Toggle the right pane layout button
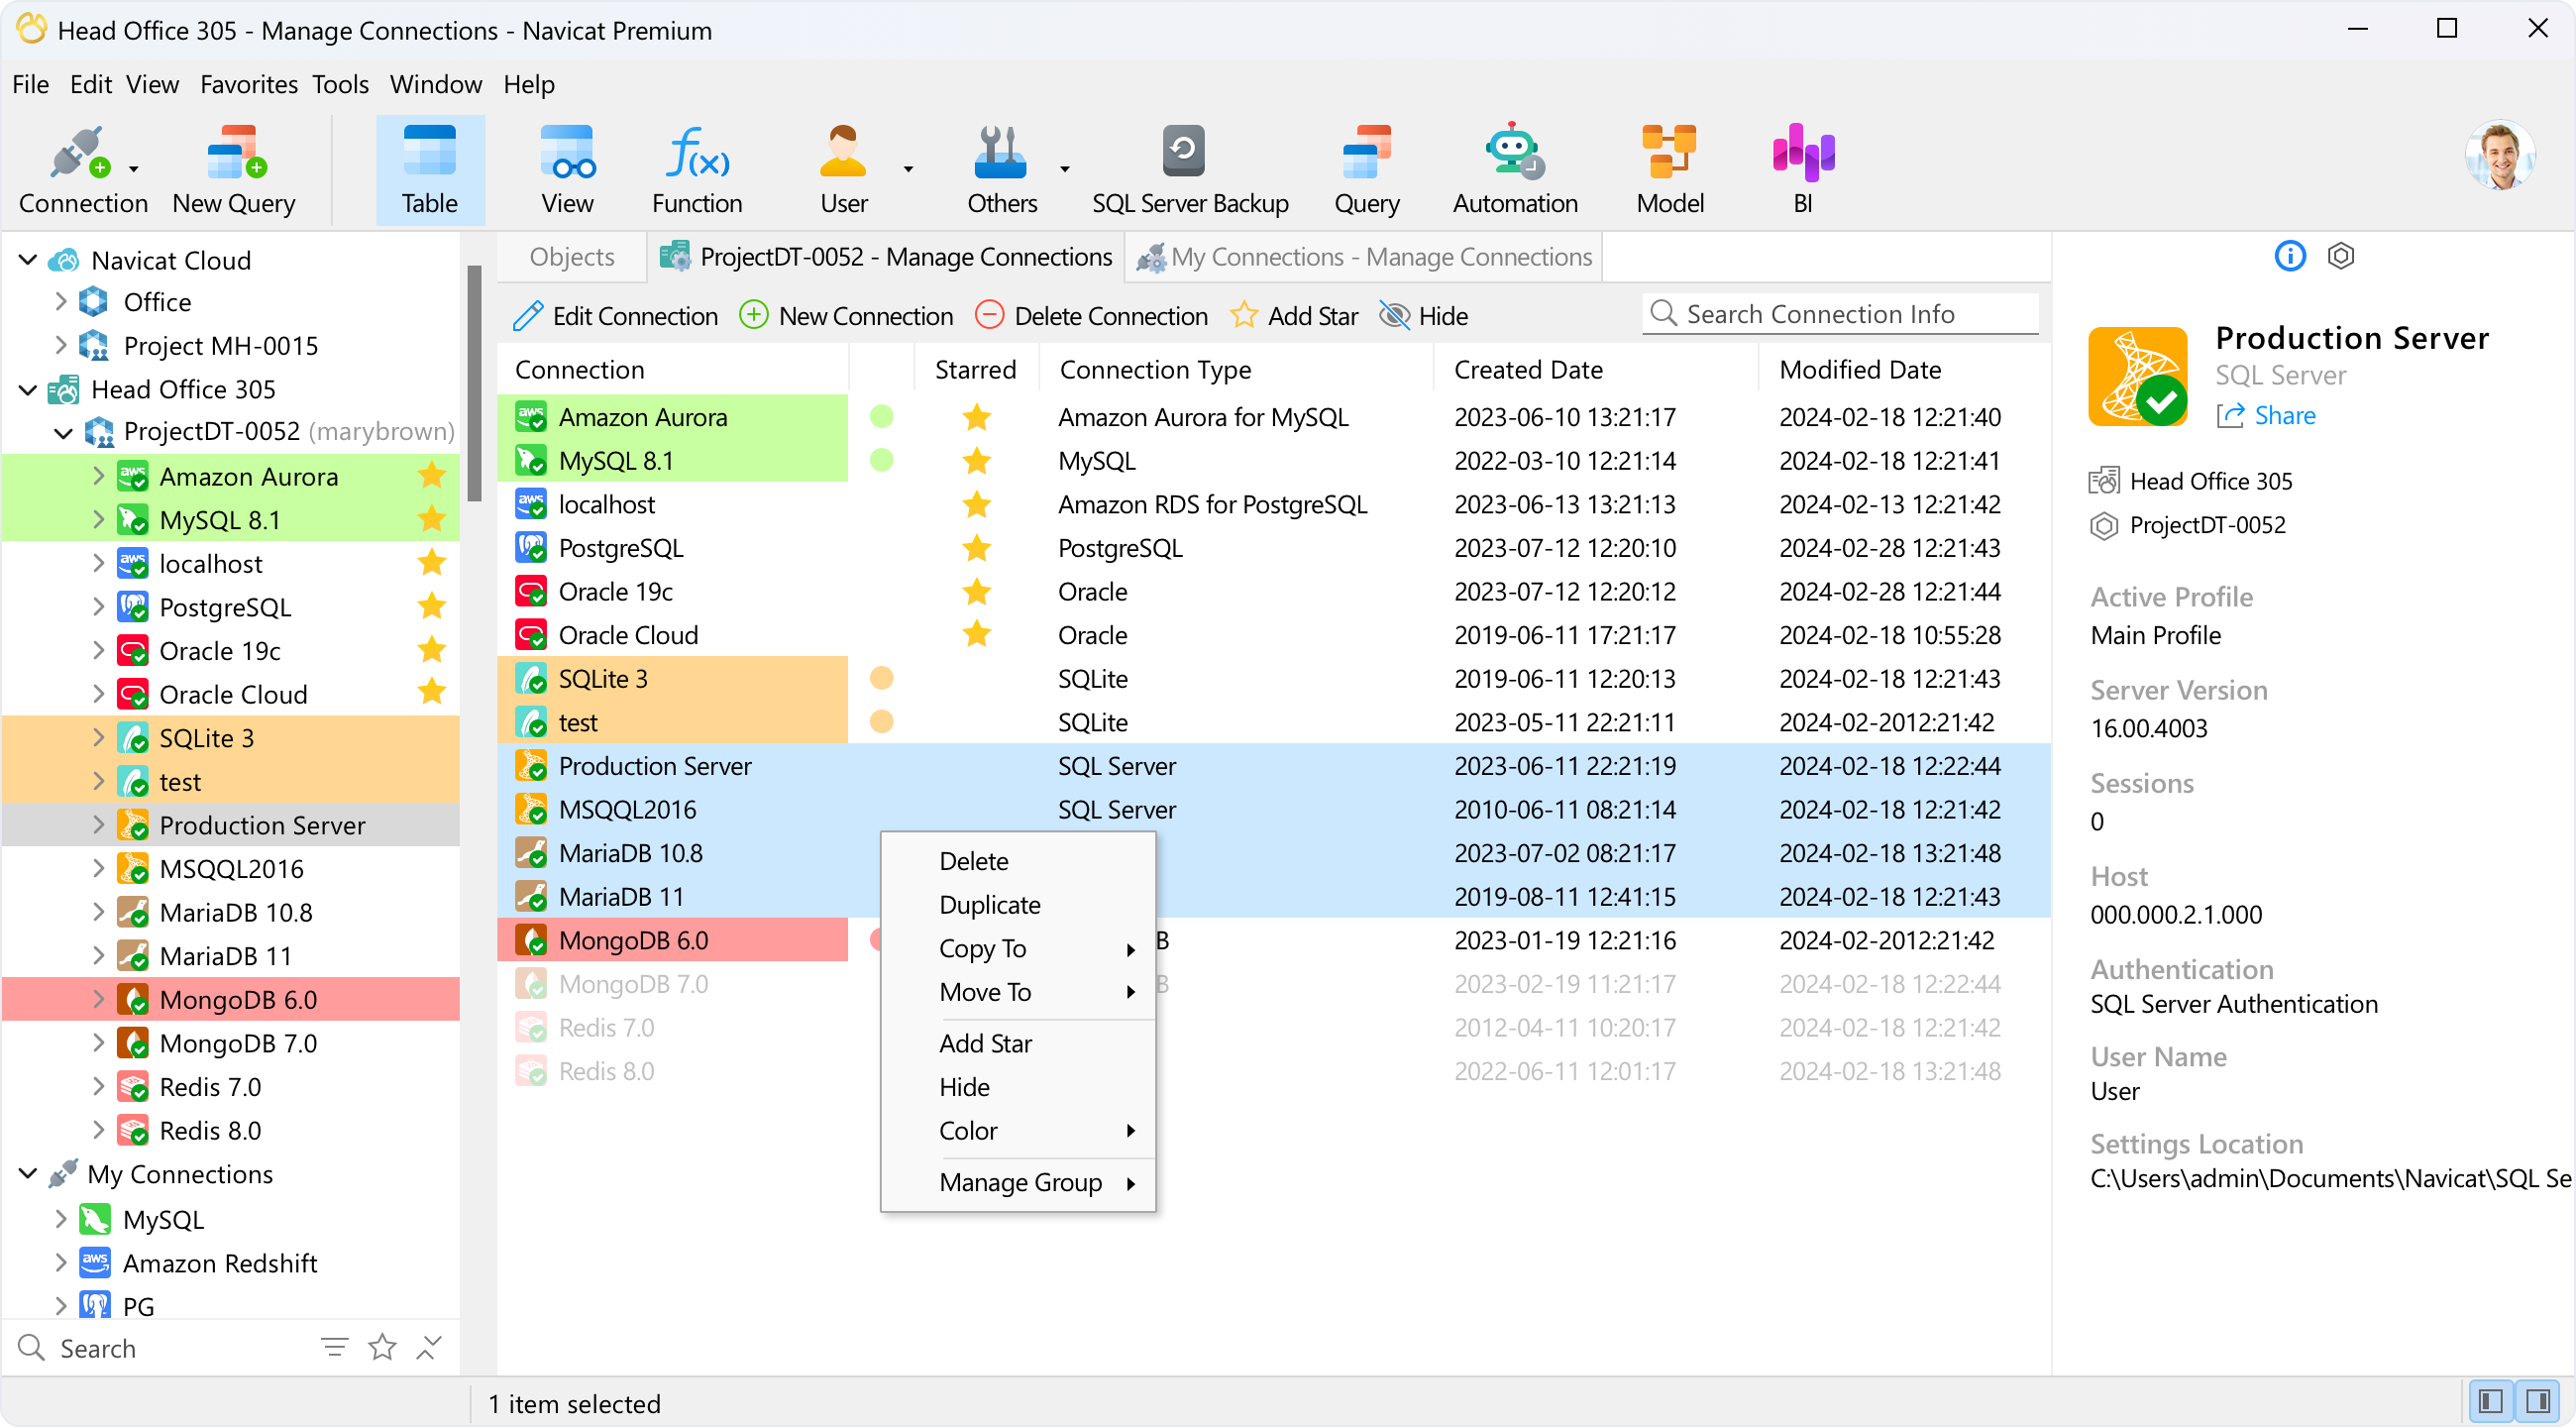The height and width of the screenshot is (1427, 2576). [x=2536, y=1400]
